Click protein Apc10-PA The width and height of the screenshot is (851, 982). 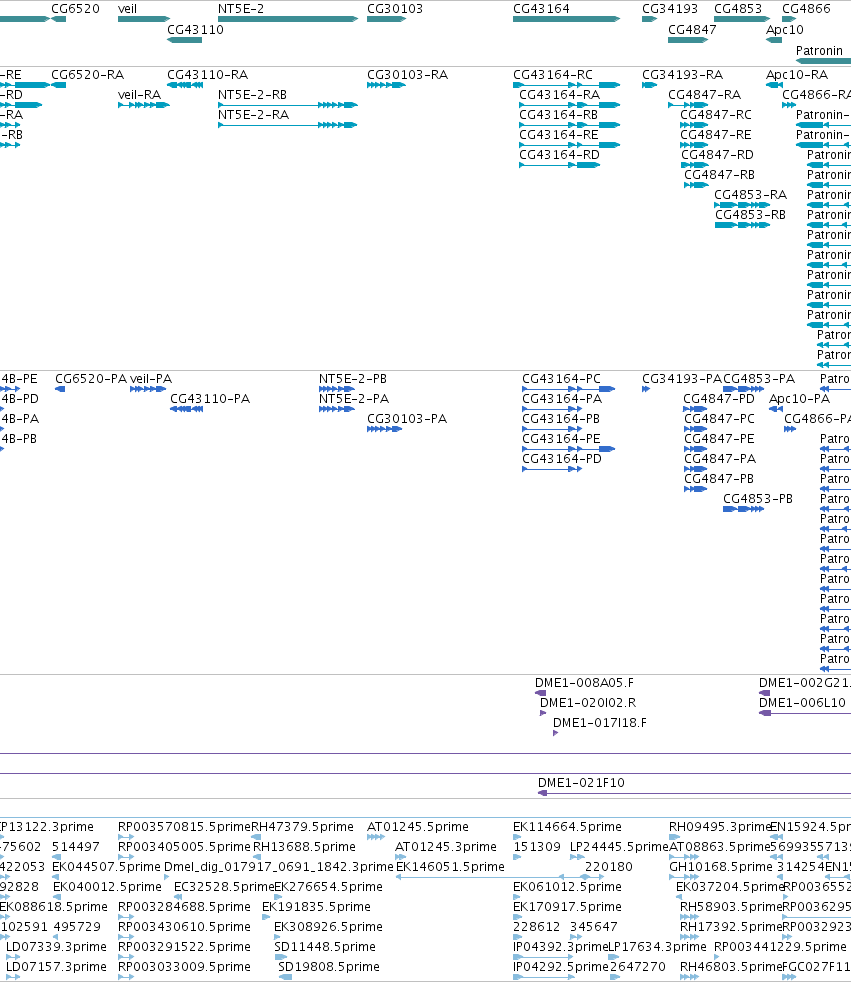point(799,399)
